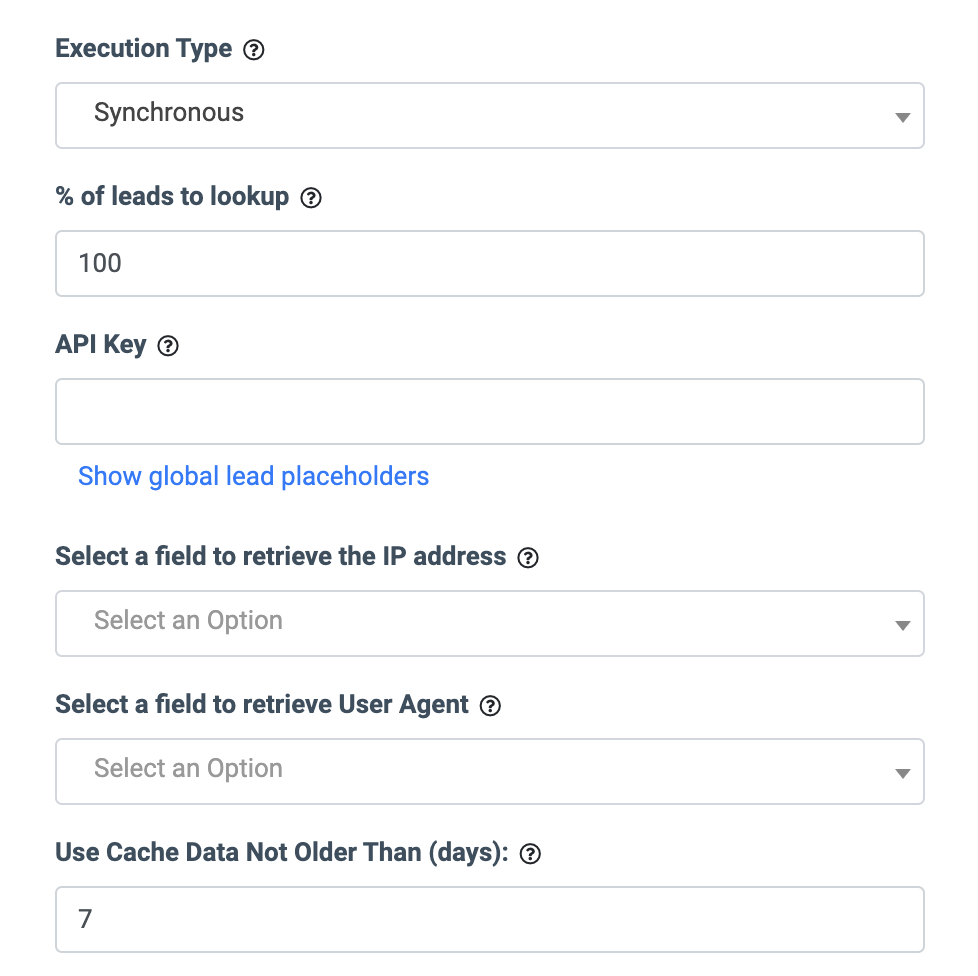The image size is (978, 976).
Task: Click "Use Cache Data Not Older Than" label
Action: click(x=283, y=853)
